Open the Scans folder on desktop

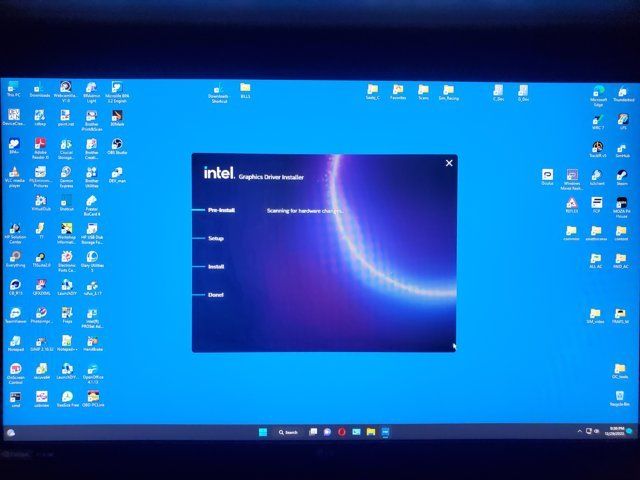423,93
